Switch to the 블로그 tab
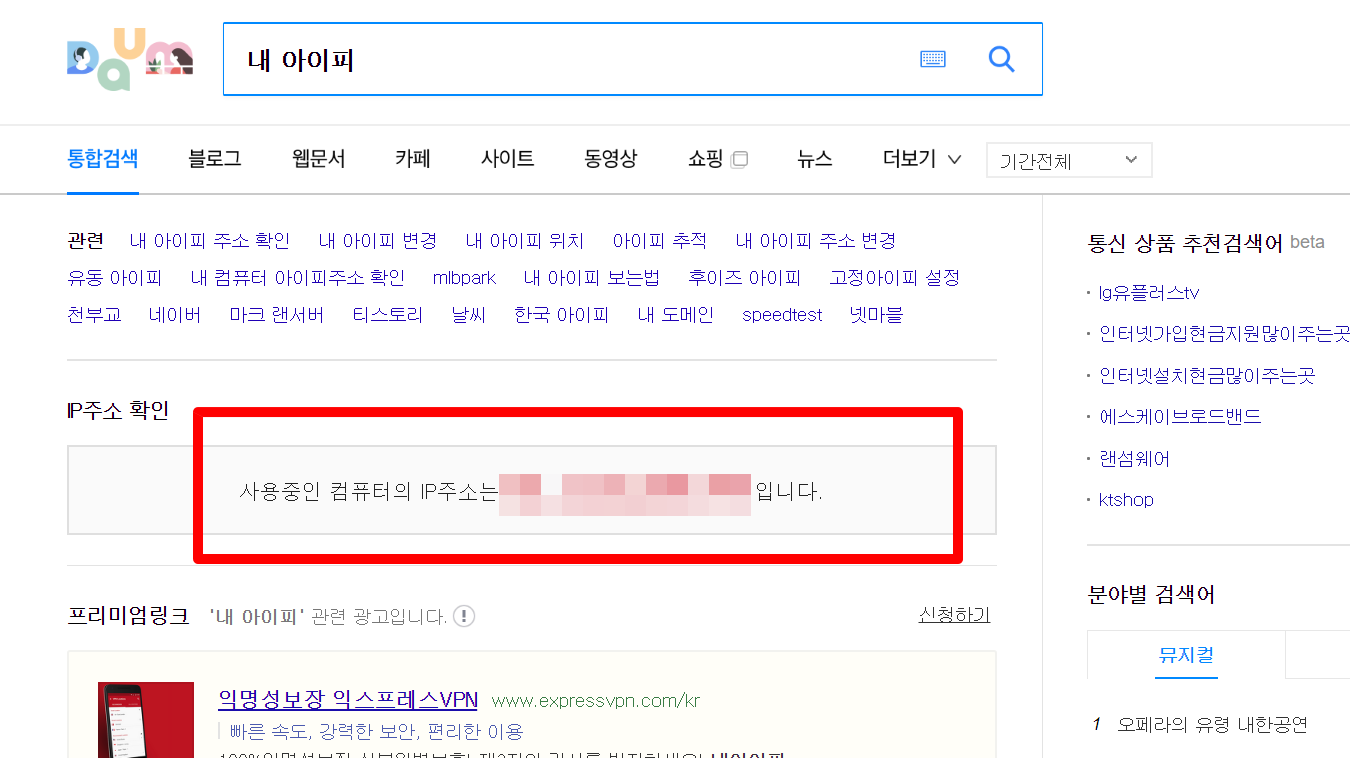This screenshot has height=758, width=1350. pyautogui.click(x=214, y=158)
